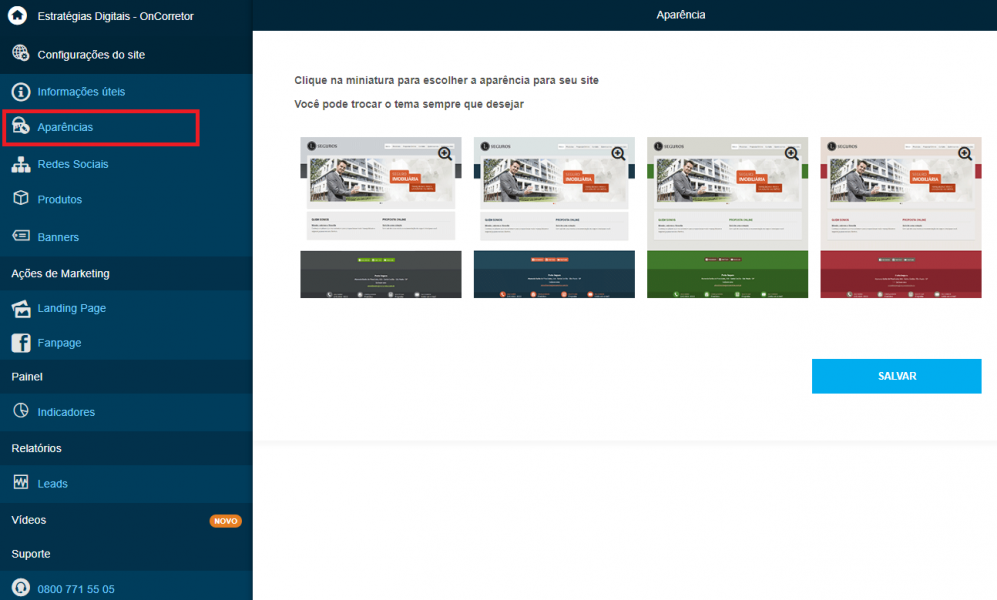Magnify the green theme preview
The image size is (997, 600).
pyautogui.click(x=792, y=153)
